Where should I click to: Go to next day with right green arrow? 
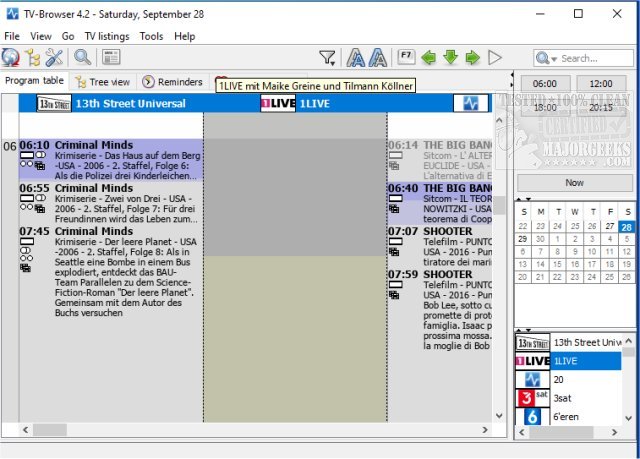pos(473,58)
